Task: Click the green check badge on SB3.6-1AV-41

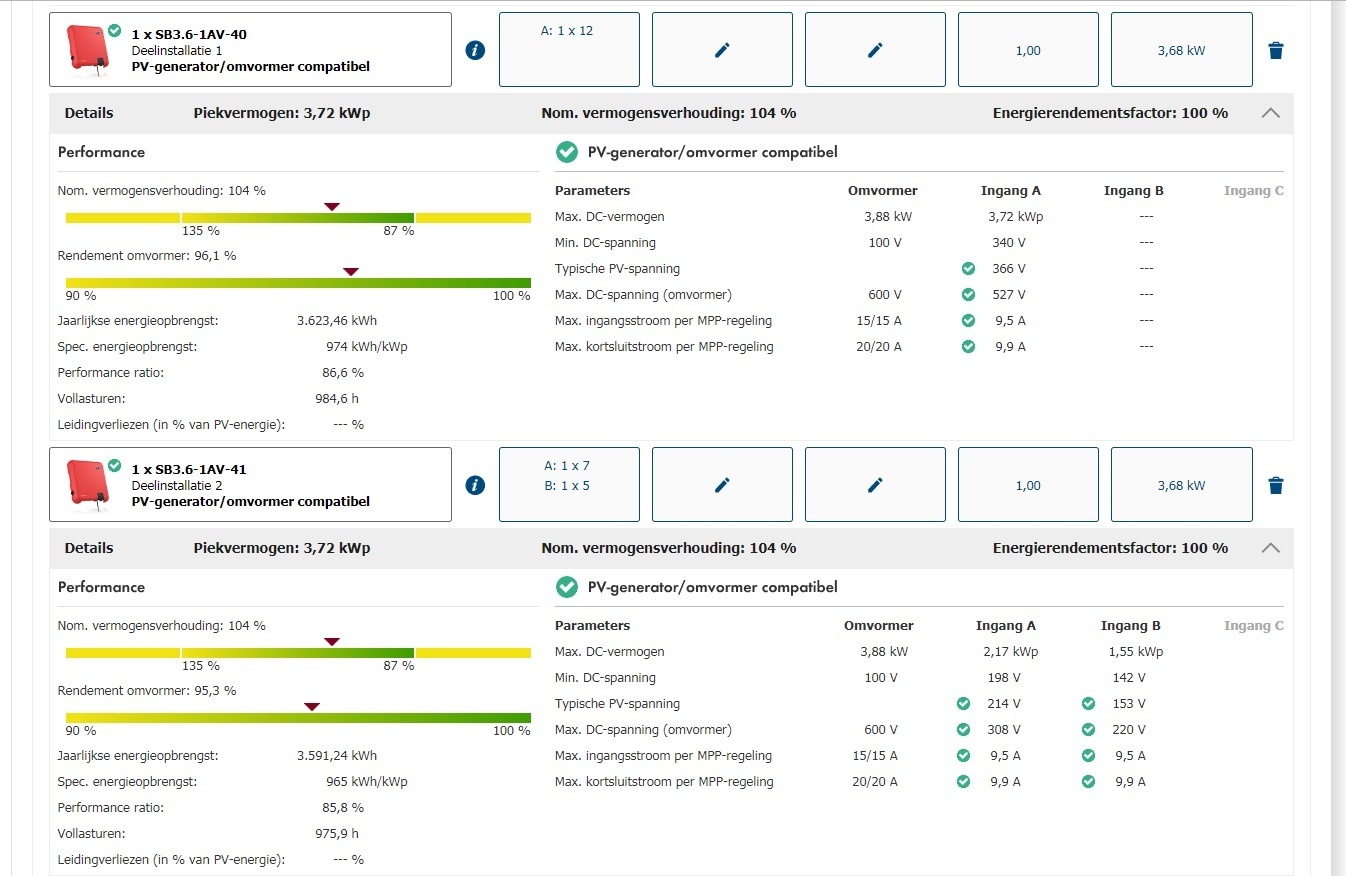Action: pos(114,466)
